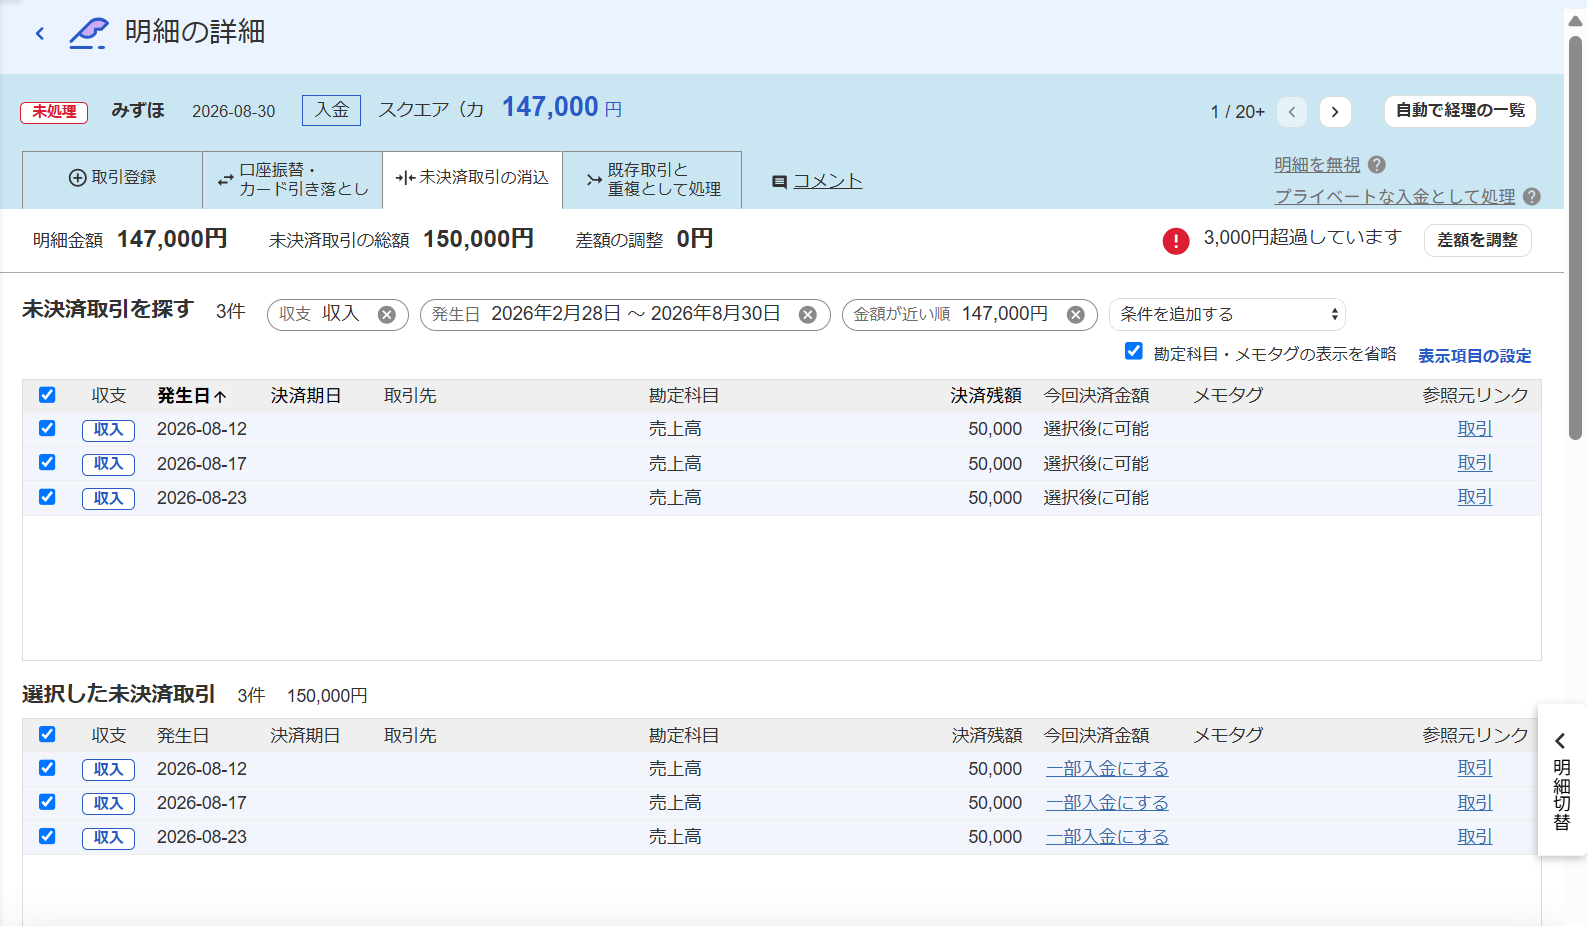Click 一部入金にする for 2026-08-17

point(1107,803)
